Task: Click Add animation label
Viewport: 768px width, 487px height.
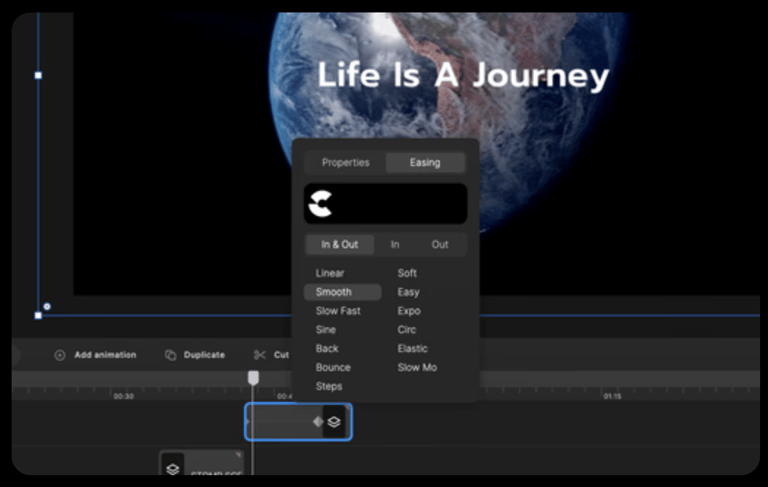Action: pyautogui.click(x=105, y=355)
